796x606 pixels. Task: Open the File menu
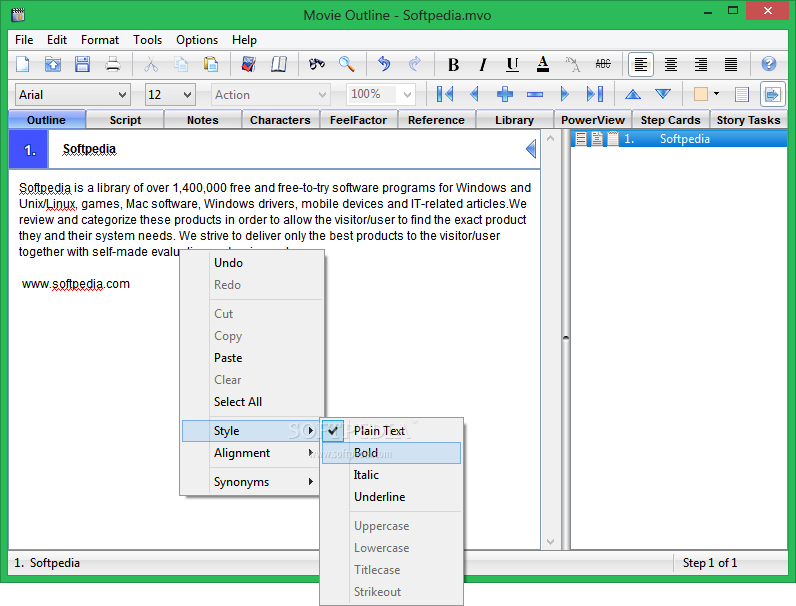point(24,40)
